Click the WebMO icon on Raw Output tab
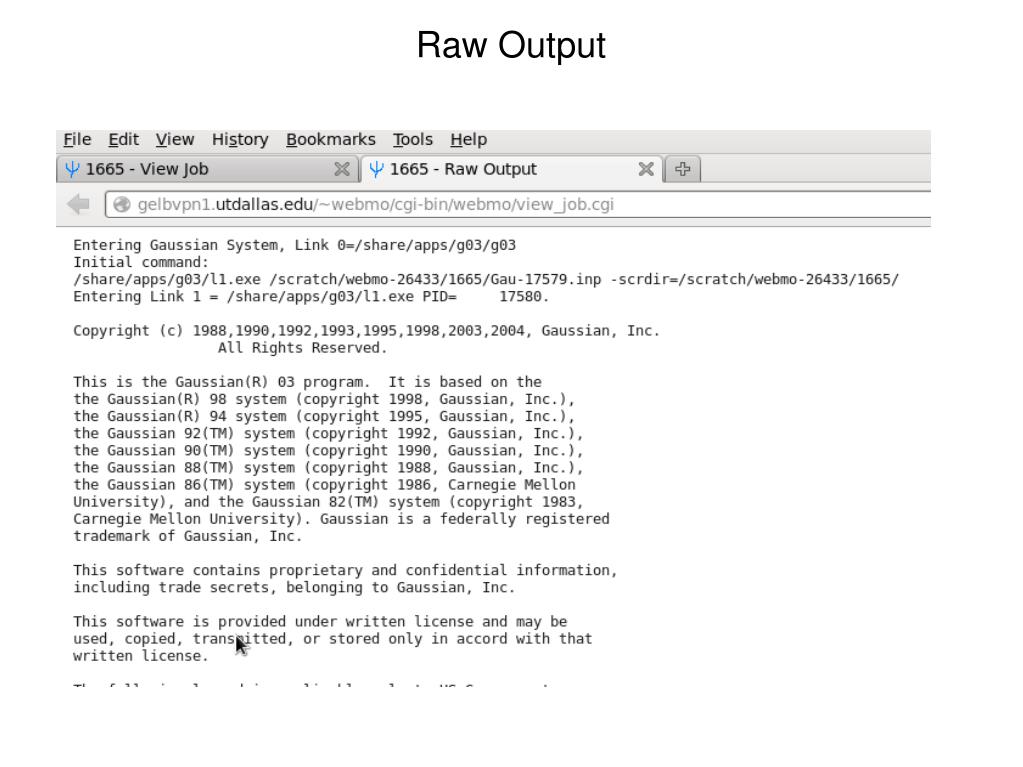1023x767 pixels. click(x=376, y=170)
